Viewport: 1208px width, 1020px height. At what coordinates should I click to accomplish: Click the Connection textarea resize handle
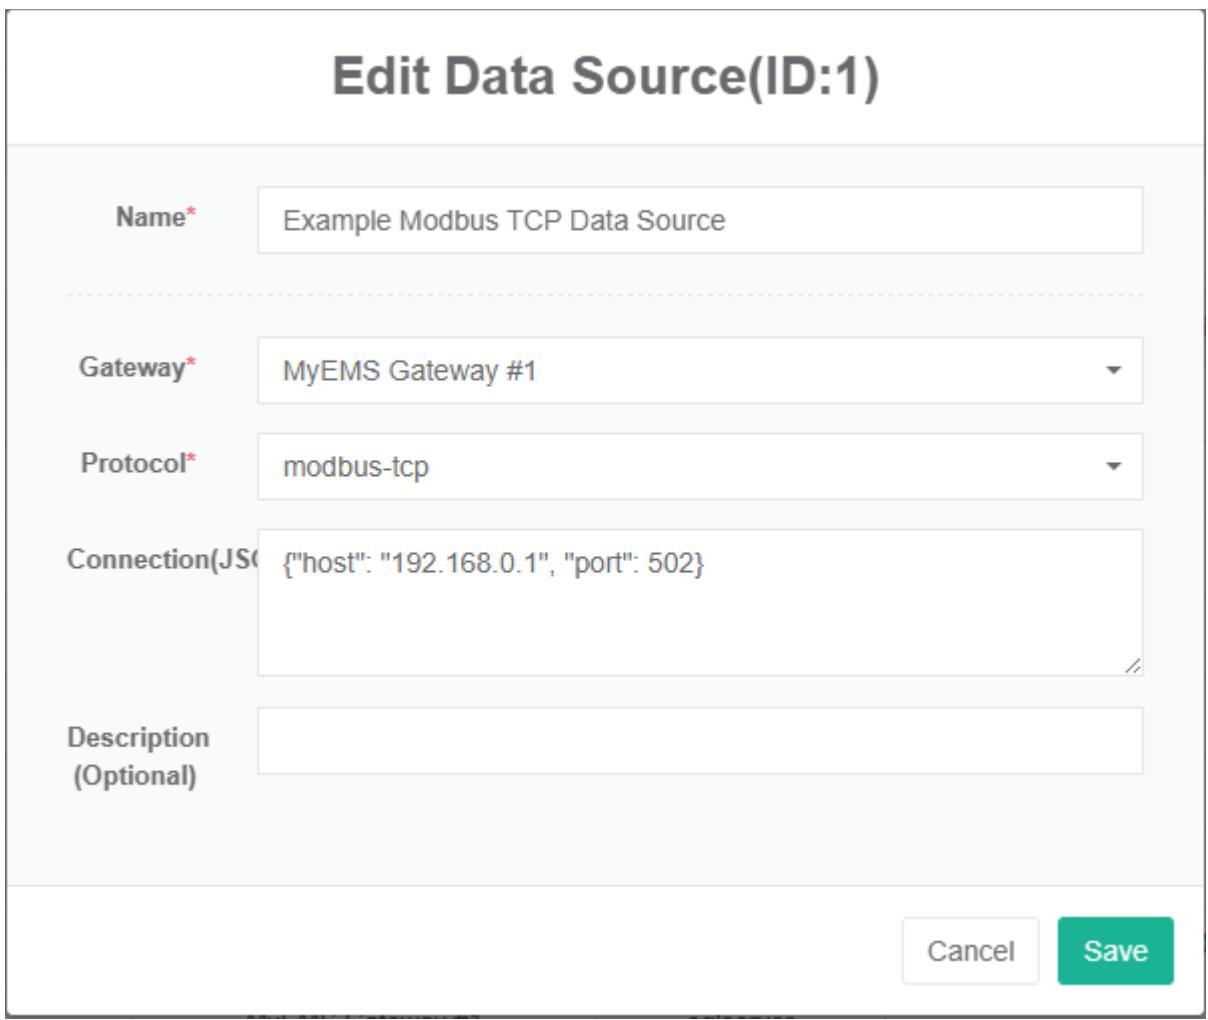pos(1133,666)
